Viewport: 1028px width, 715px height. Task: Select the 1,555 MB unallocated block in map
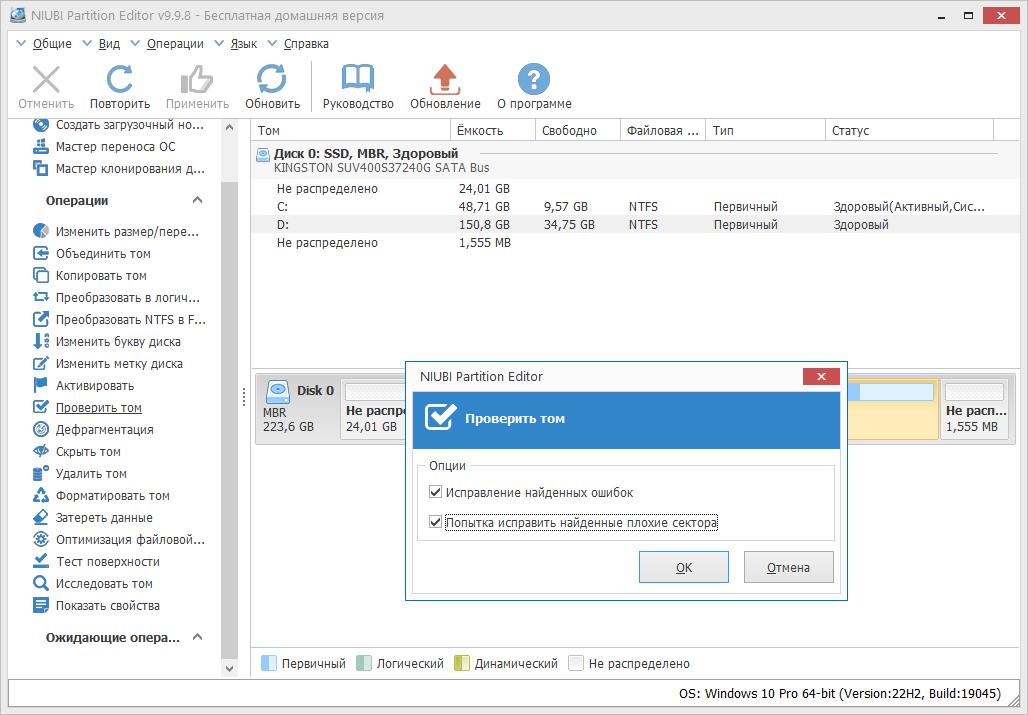coord(974,410)
